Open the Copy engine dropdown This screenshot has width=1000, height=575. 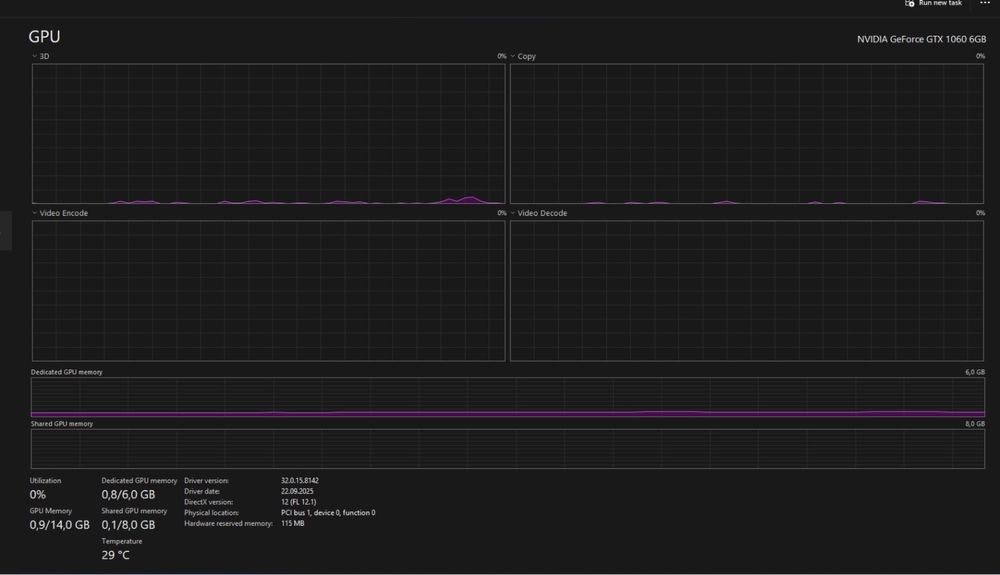[523, 56]
